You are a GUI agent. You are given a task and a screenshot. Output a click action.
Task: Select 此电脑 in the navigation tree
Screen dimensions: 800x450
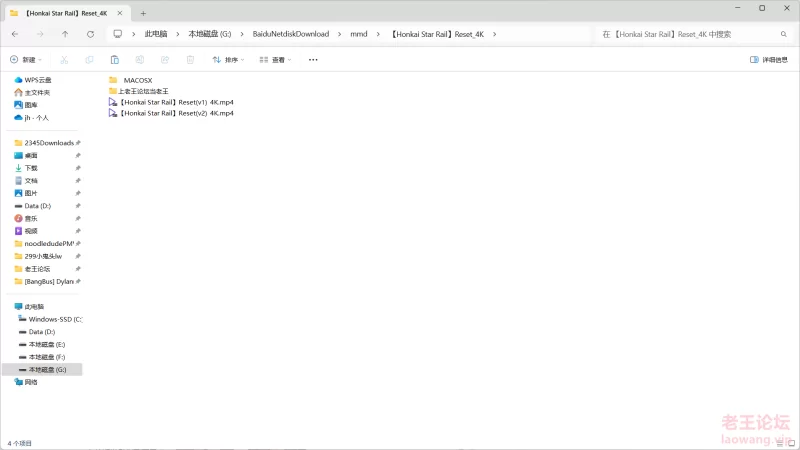29,307
